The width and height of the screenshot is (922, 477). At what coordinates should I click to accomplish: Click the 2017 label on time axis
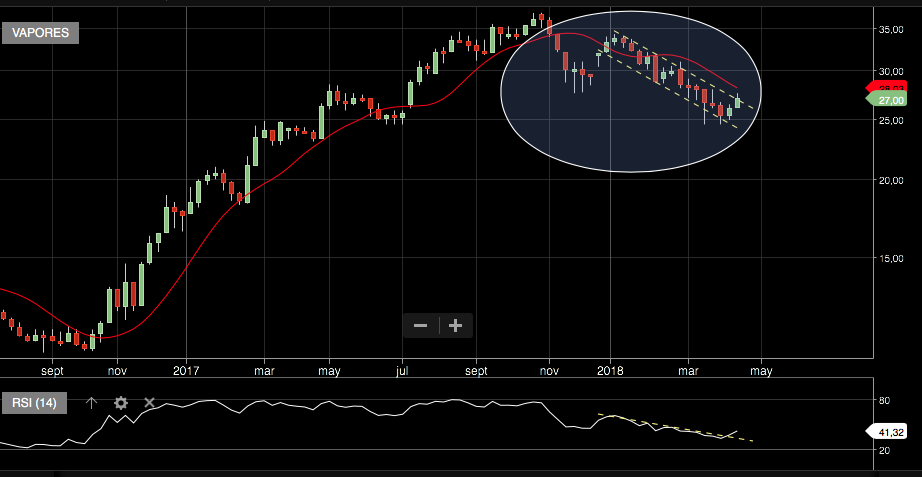pyautogui.click(x=187, y=368)
